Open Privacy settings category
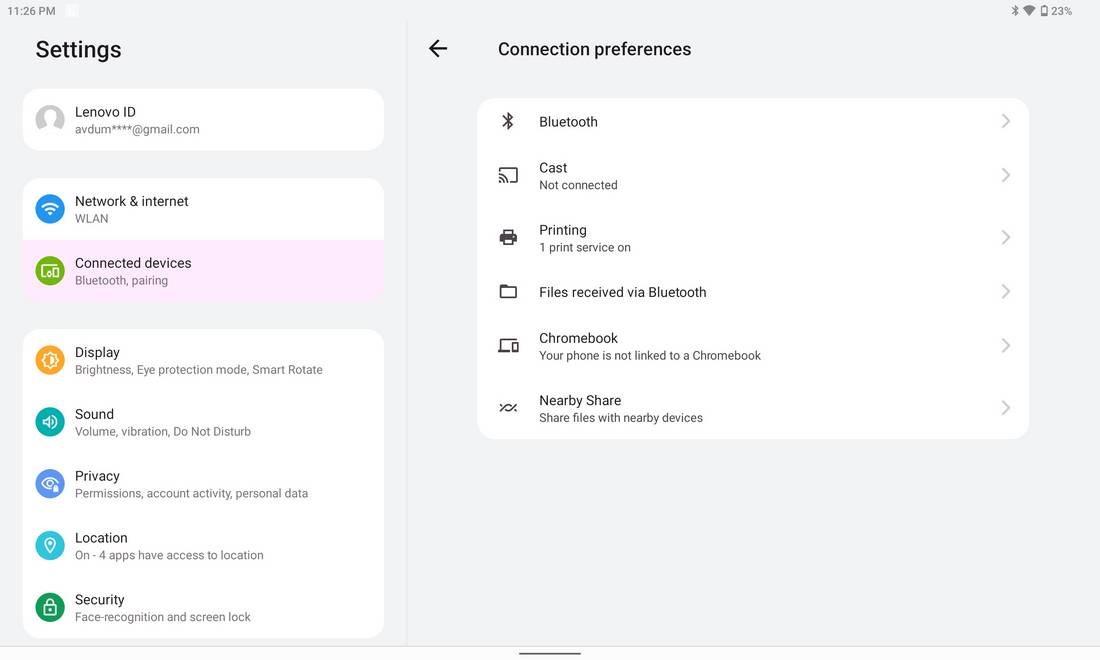Viewport: 1100px width, 660px height. coord(203,484)
